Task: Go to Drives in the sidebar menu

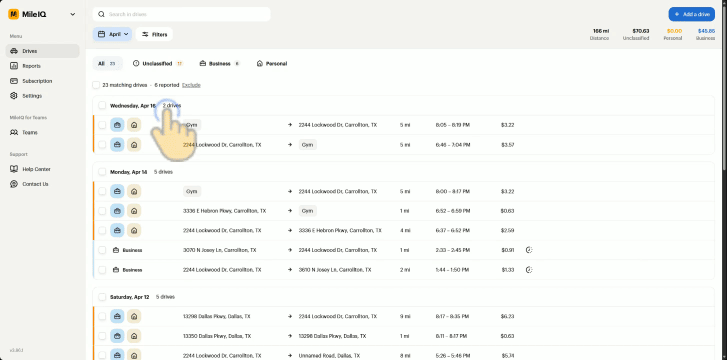Action: [43, 51]
